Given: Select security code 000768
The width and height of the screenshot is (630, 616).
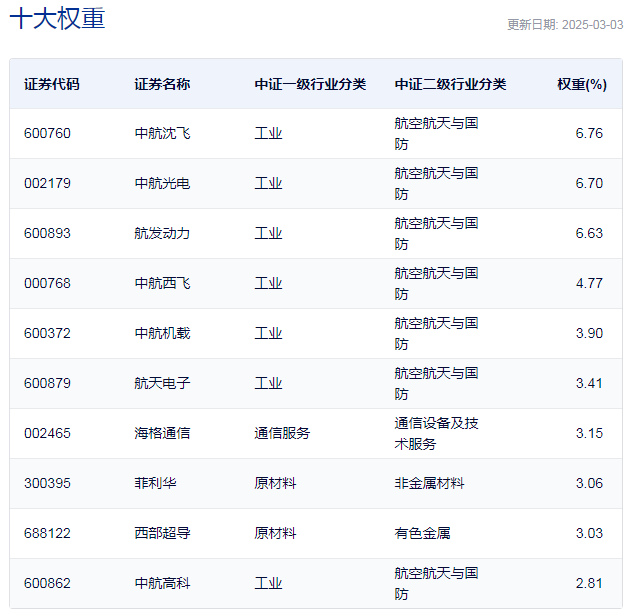Looking at the screenshot, I should coord(47,283).
